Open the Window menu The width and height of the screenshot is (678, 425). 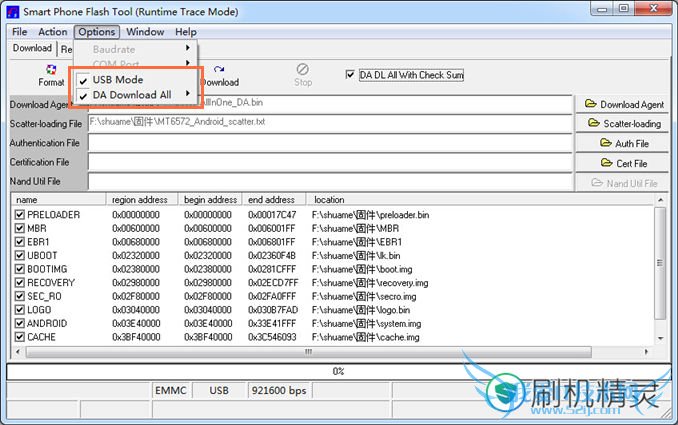tap(145, 32)
